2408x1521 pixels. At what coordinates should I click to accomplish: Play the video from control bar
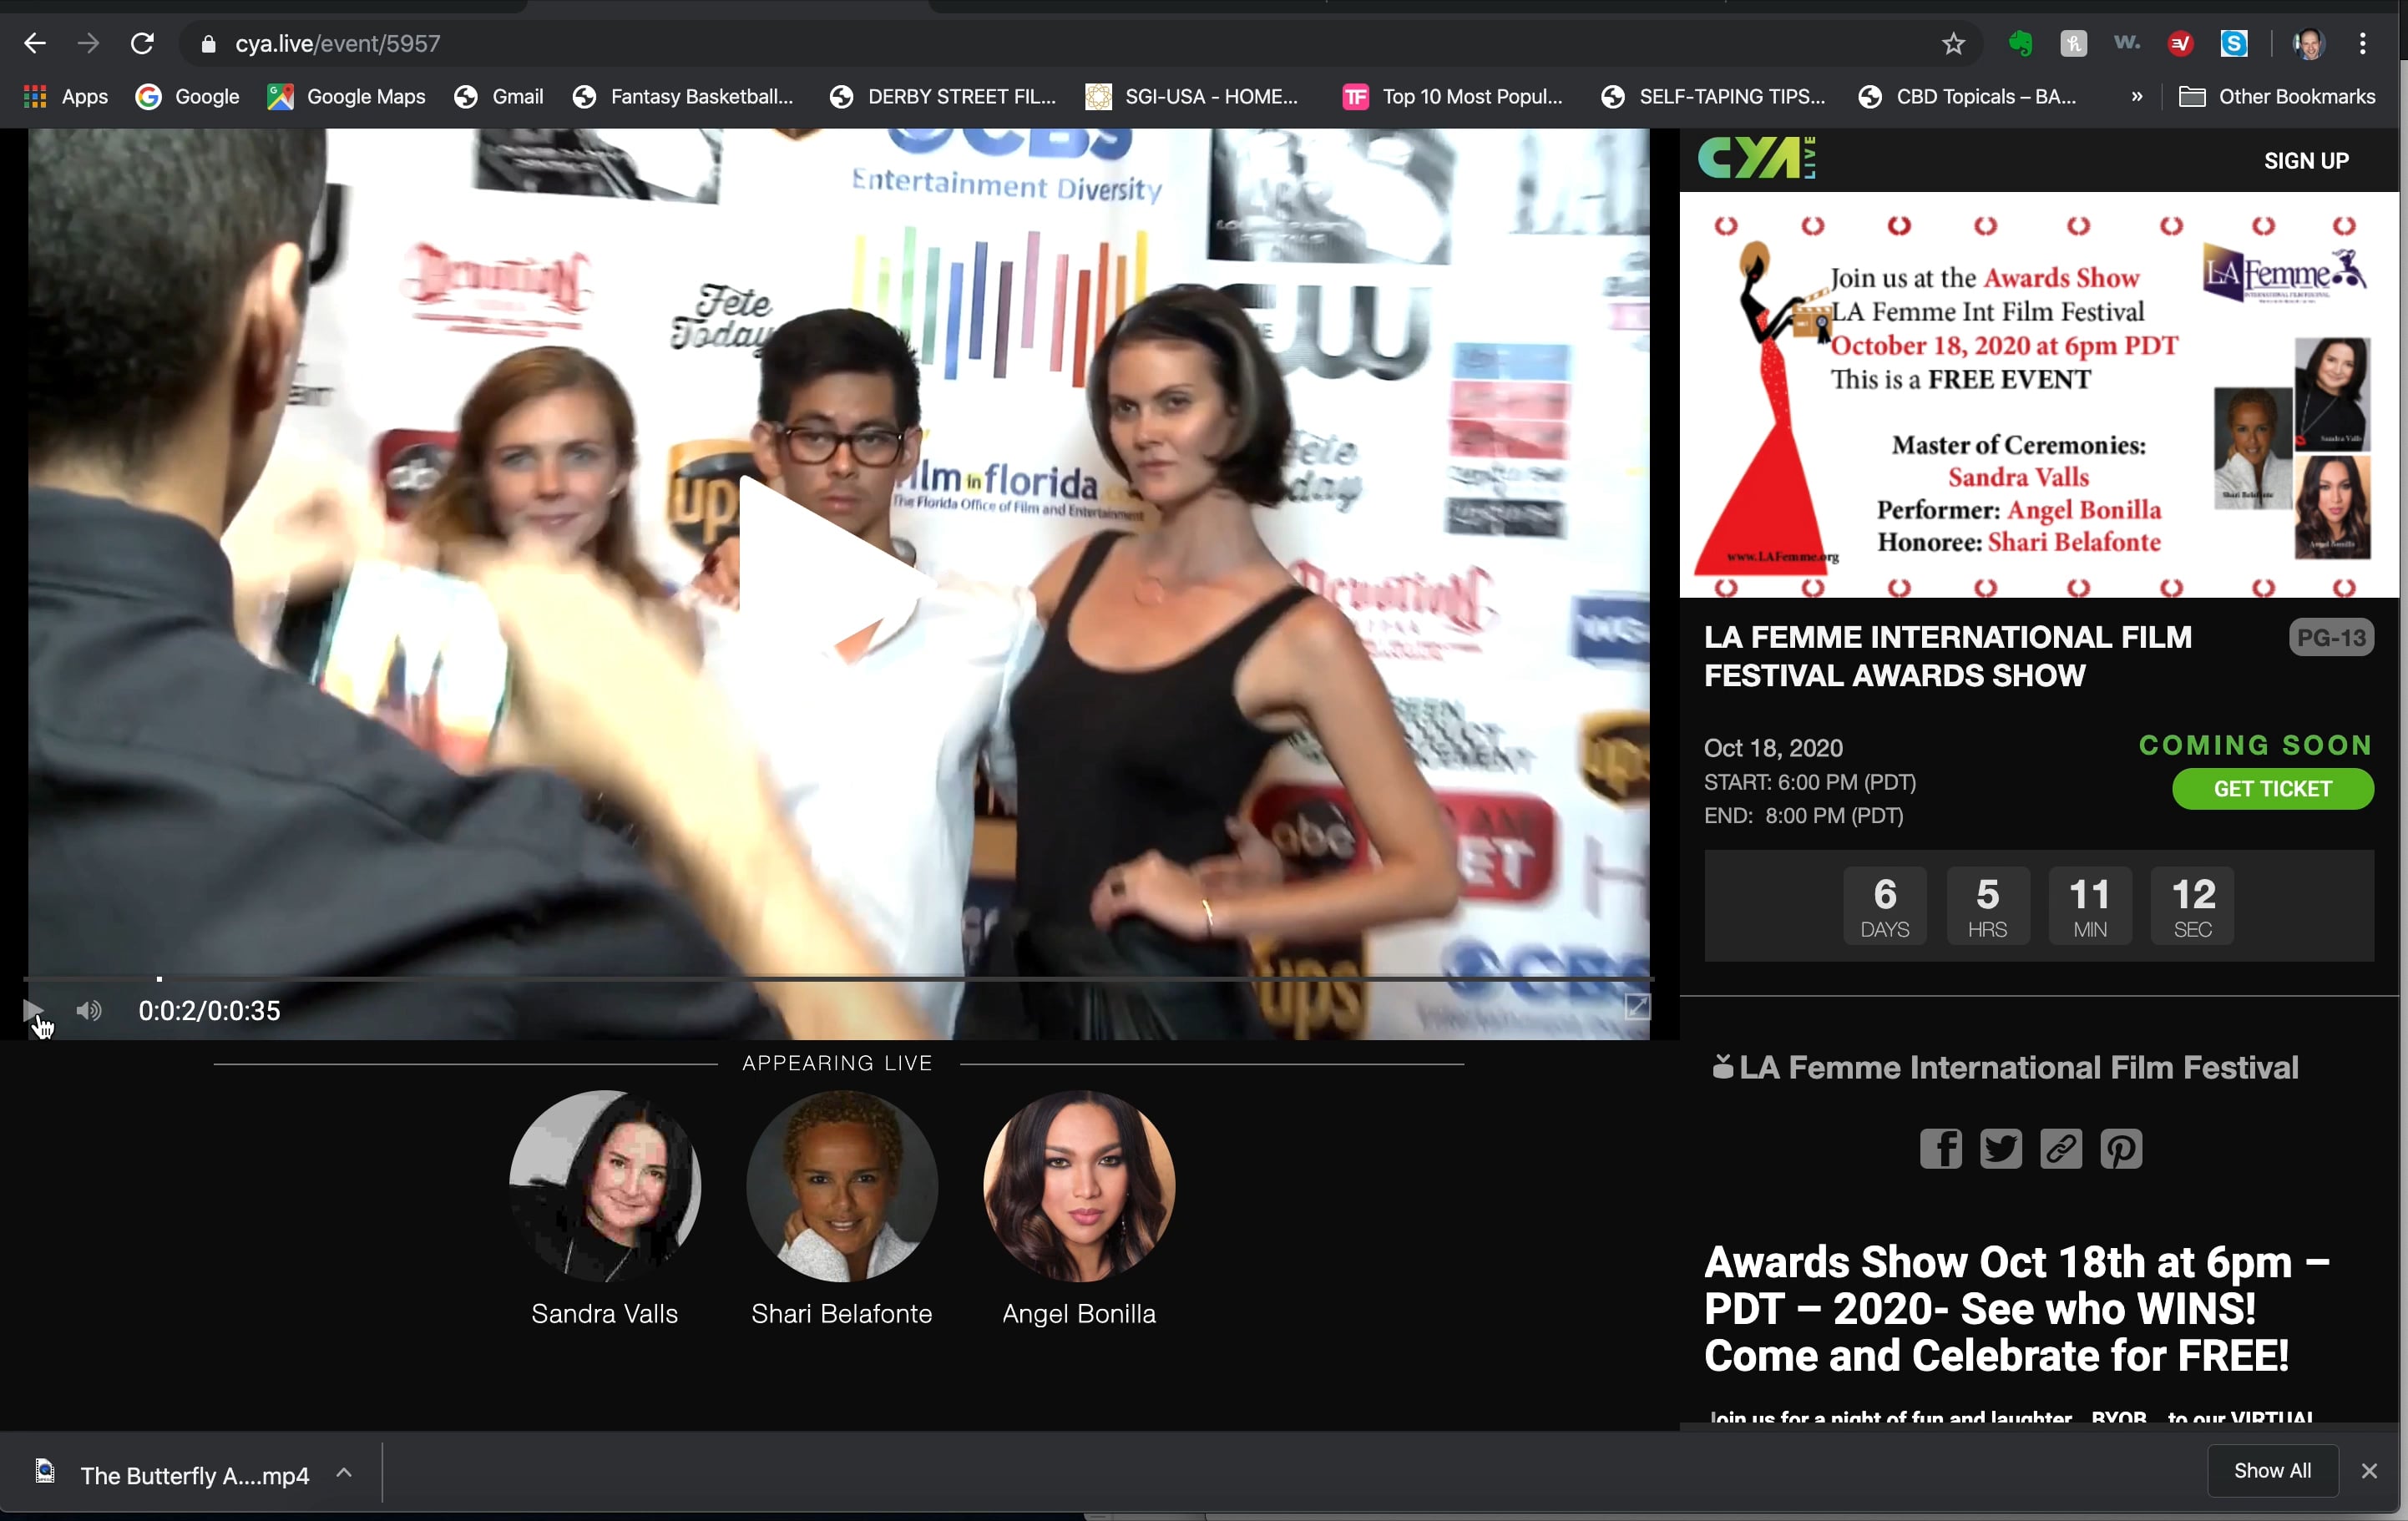pos(32,1010)
